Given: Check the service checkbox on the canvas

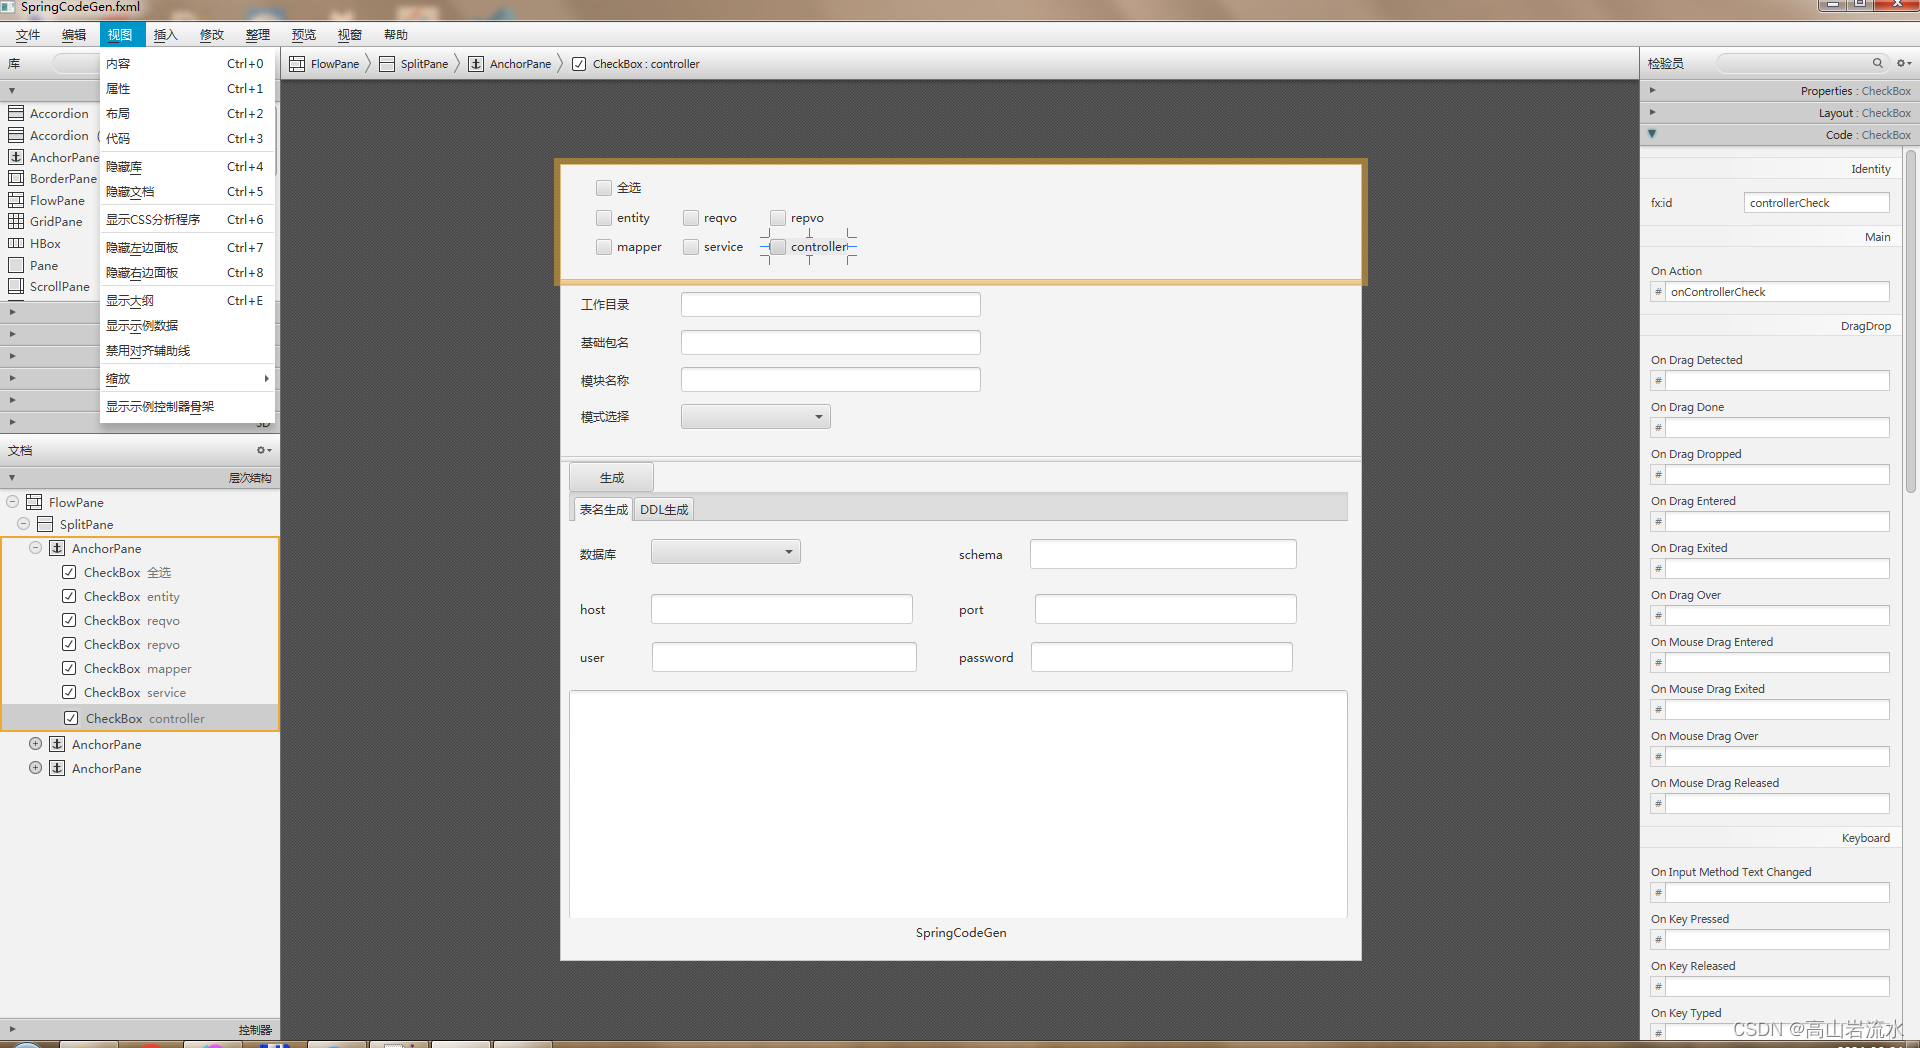Looking at the screenshot, I should coord(690,247).
